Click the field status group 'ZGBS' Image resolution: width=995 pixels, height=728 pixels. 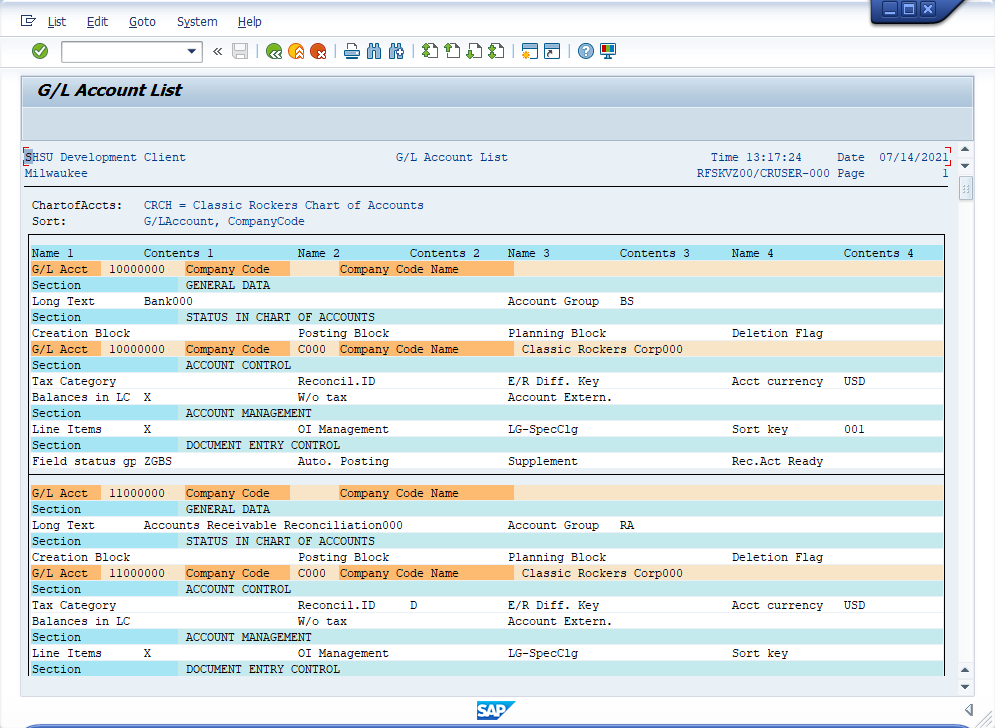tap(158, 461)
